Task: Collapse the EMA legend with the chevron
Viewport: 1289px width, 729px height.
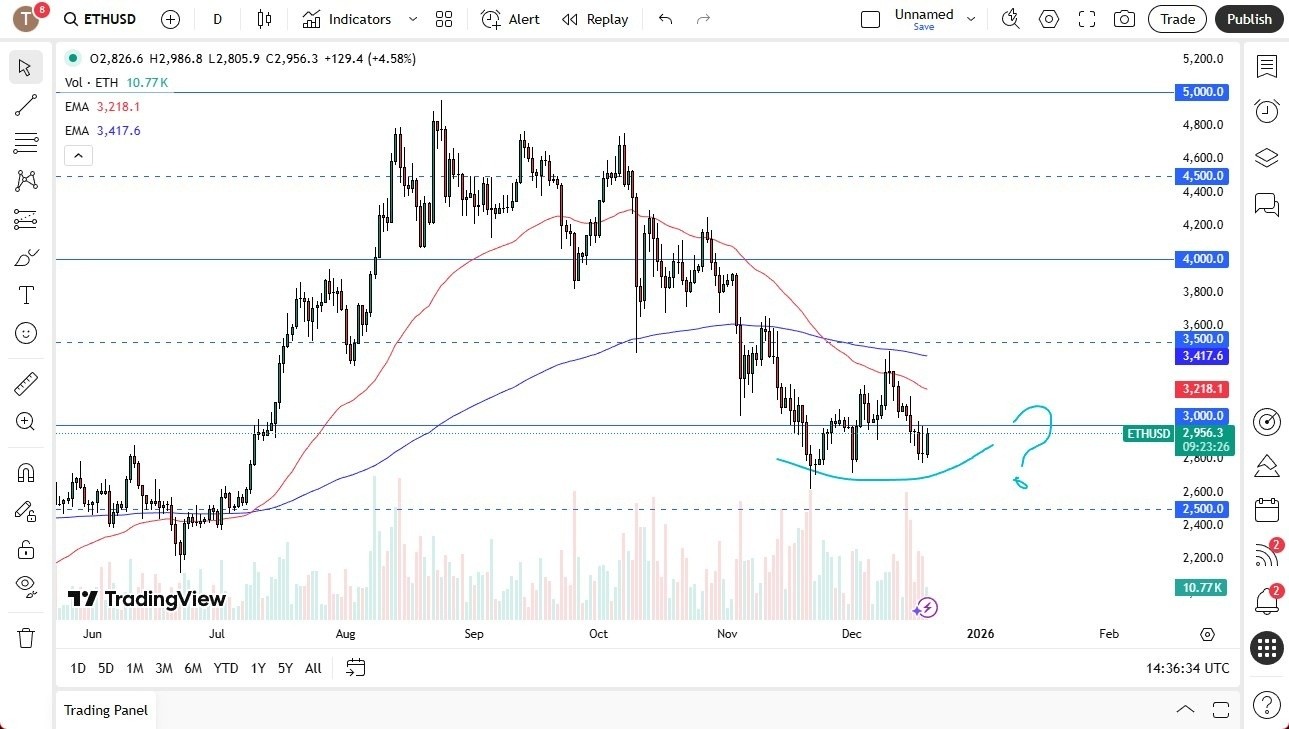Action: (x=78, y=155)
